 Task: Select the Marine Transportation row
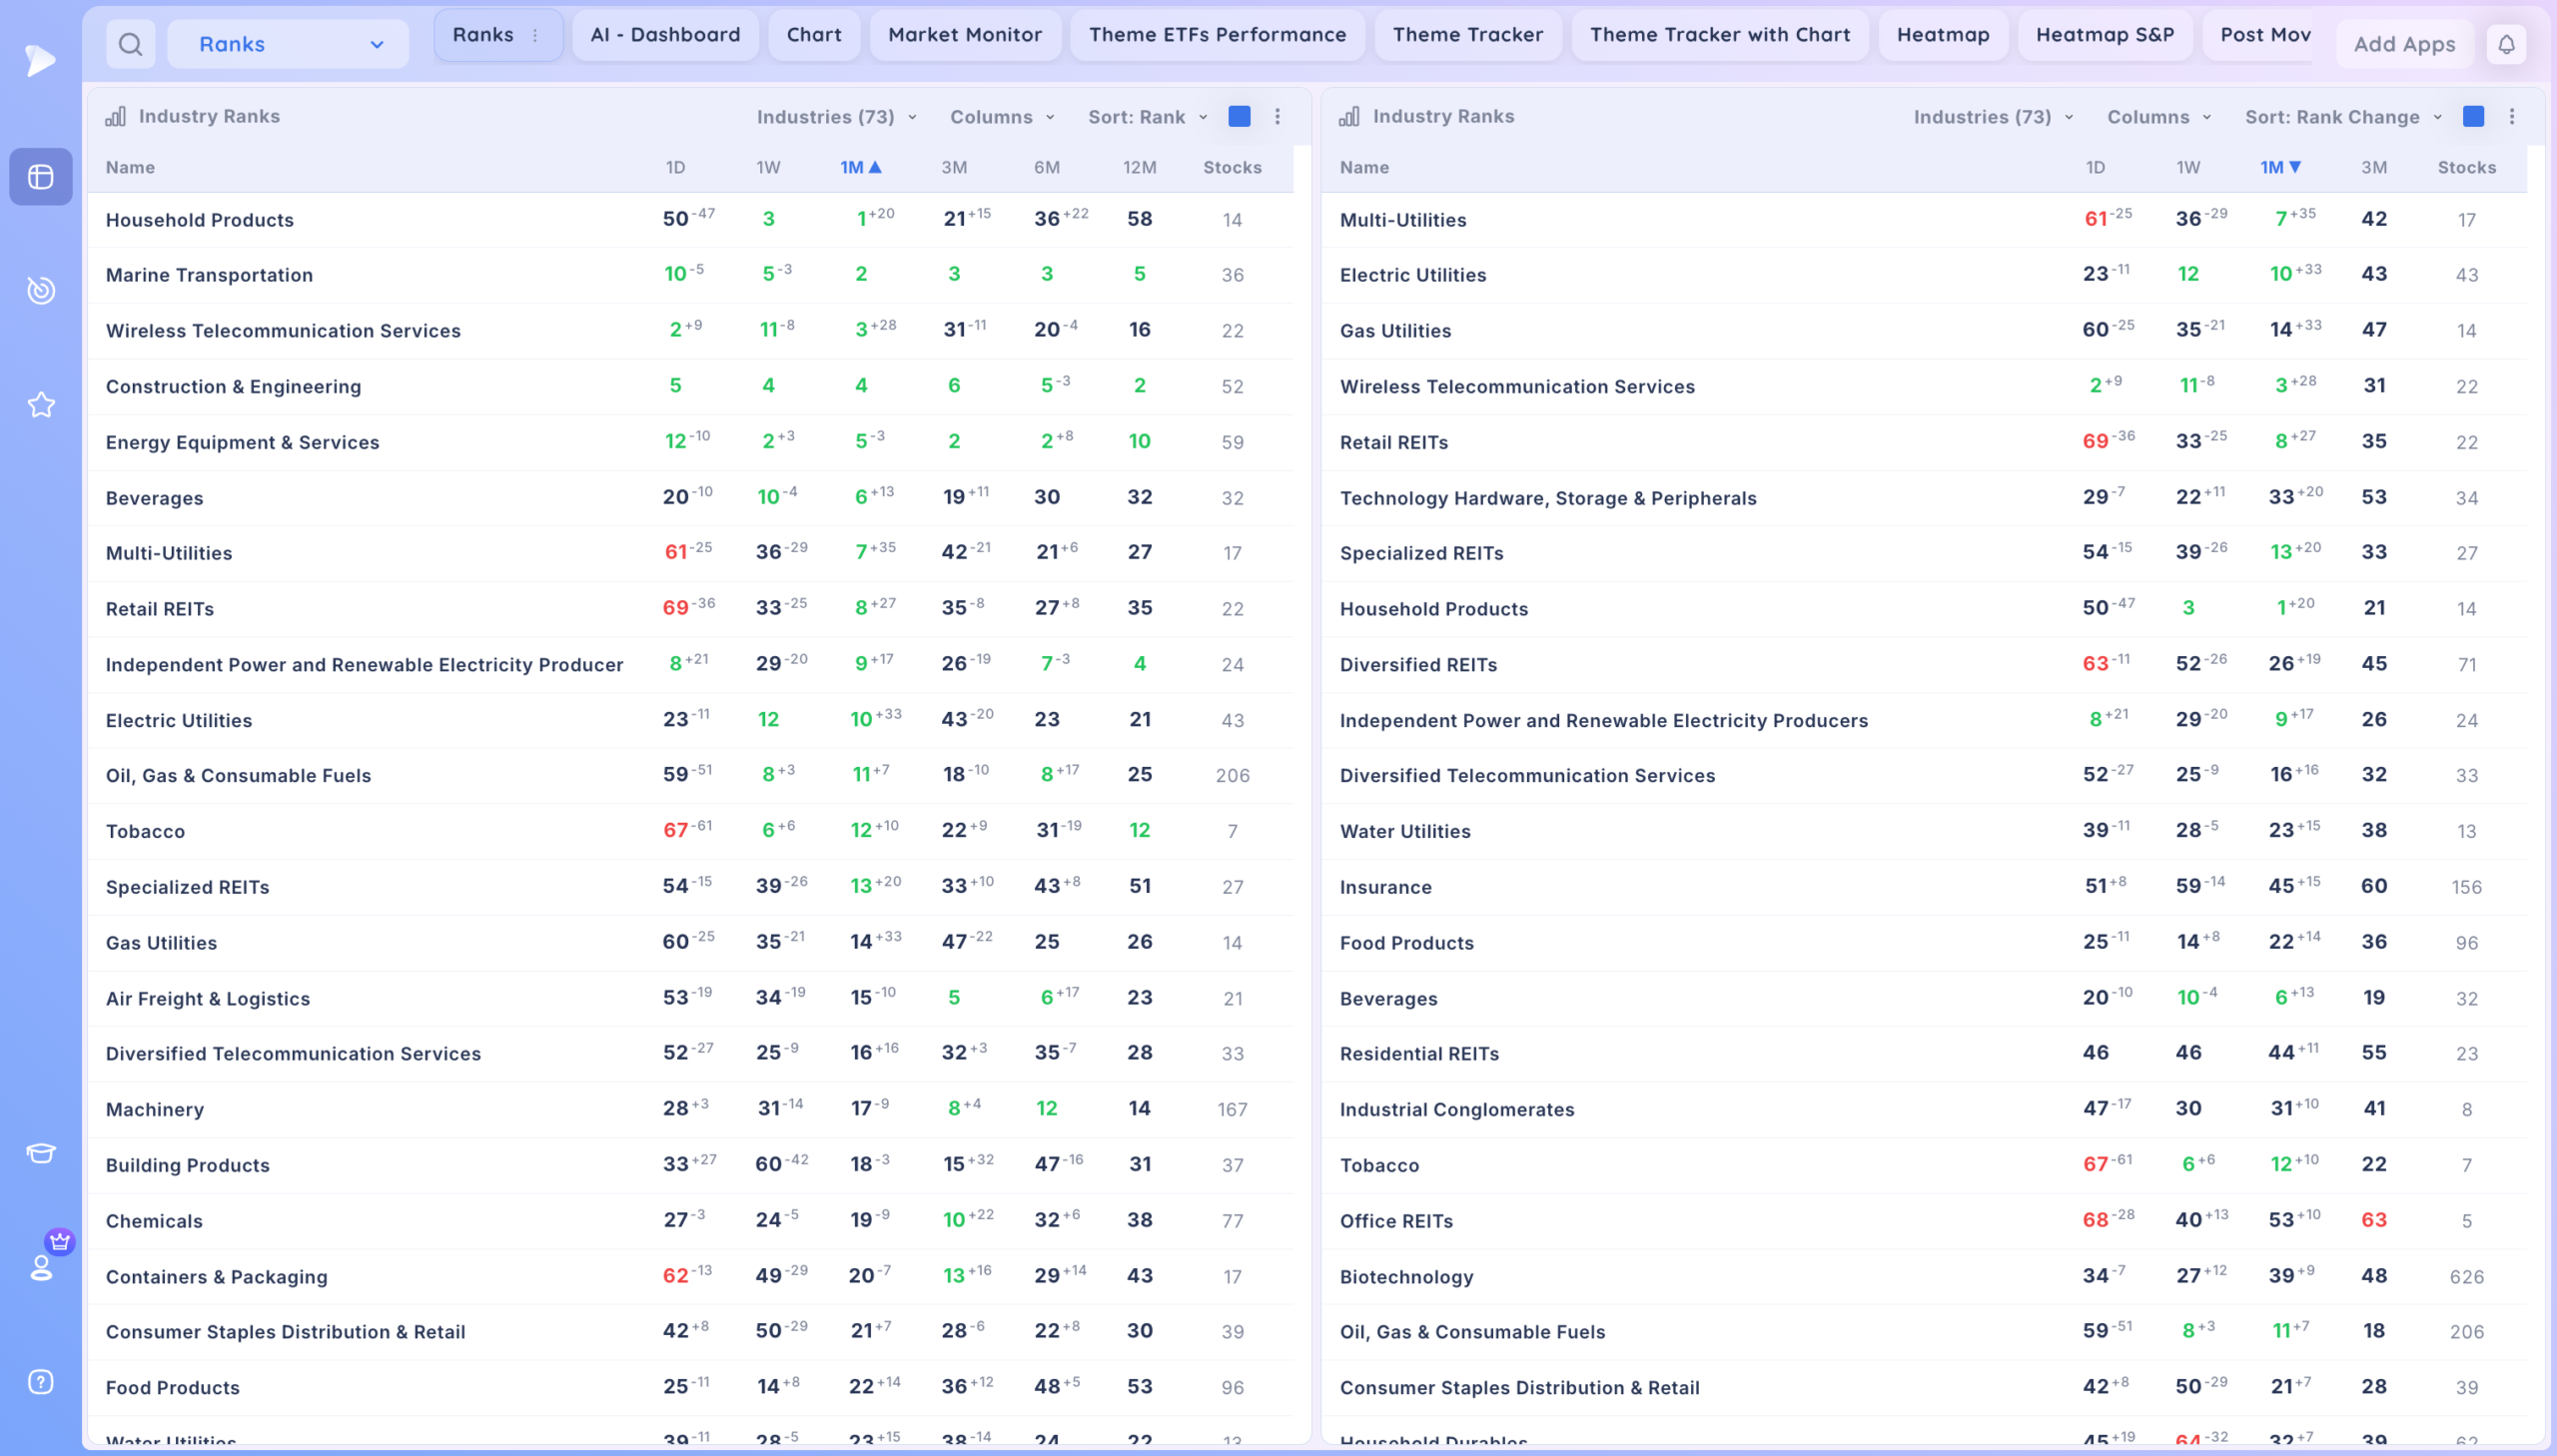690,275
